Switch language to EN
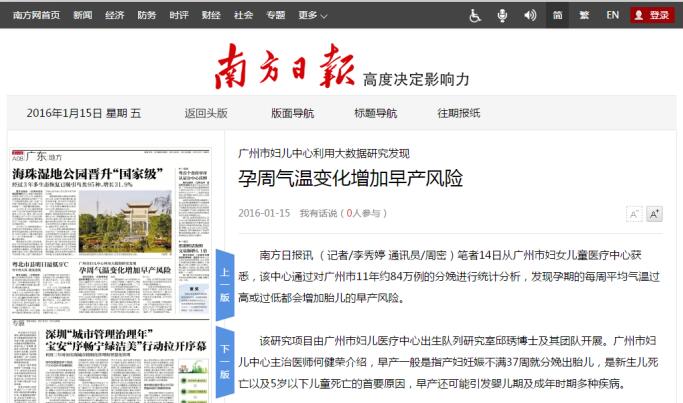683x403 pixels. click(612, 15)
